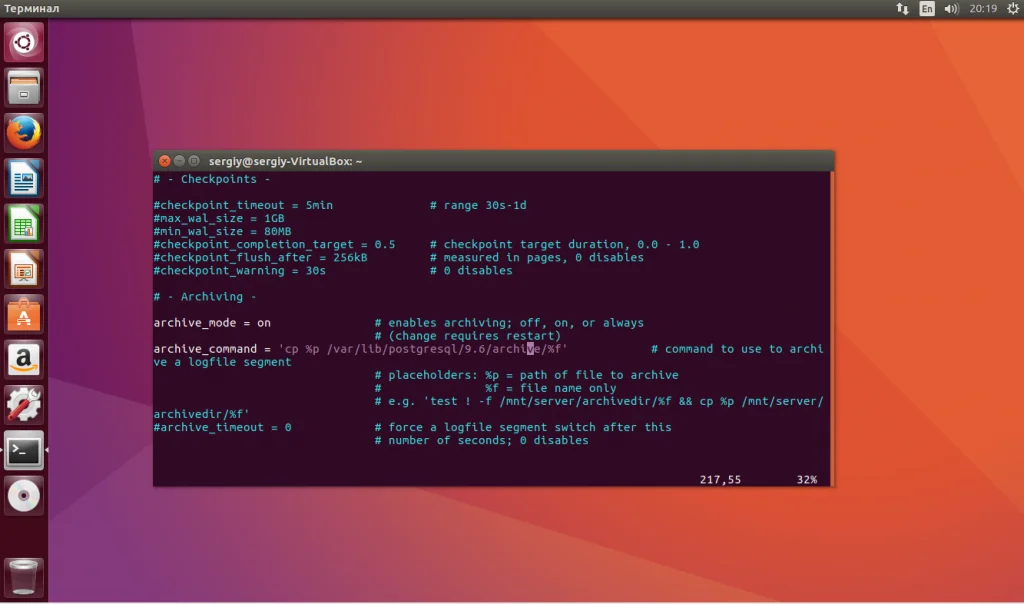Click '%f = file name only' comment

pos(551,388)
